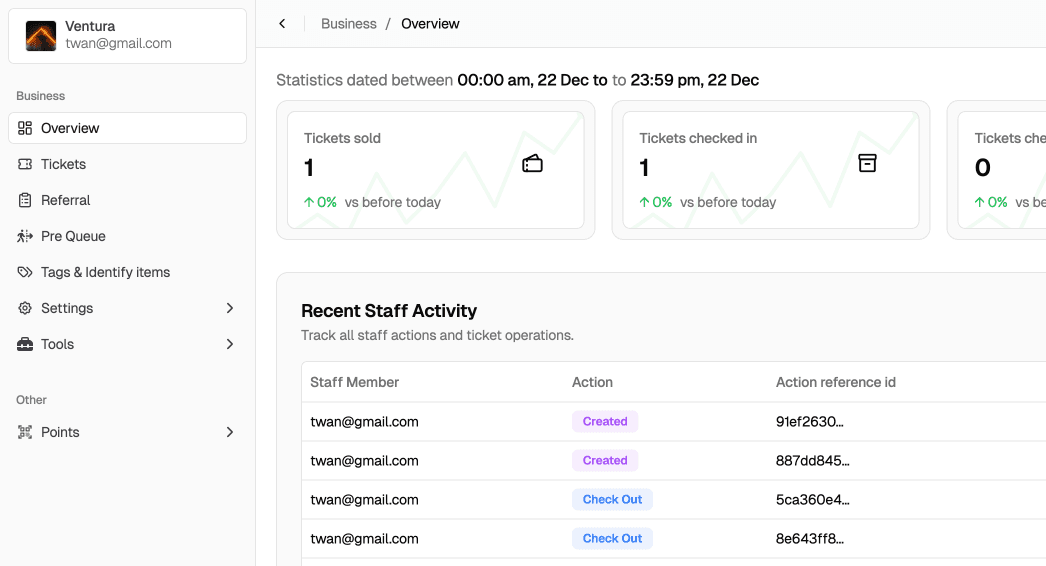Viewport: 1046px width, 566px height.
Task: Click the Points scan icon
Action: tap(25, 433)
